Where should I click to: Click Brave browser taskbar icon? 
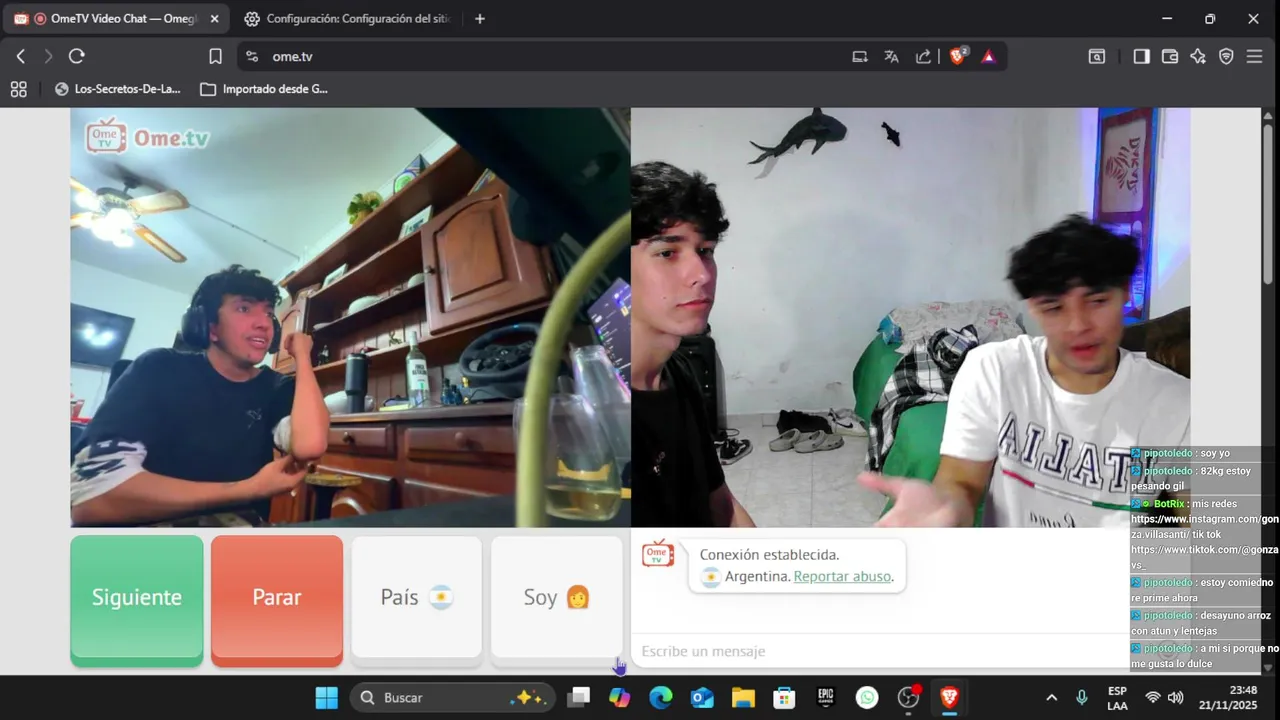(949, 698)
